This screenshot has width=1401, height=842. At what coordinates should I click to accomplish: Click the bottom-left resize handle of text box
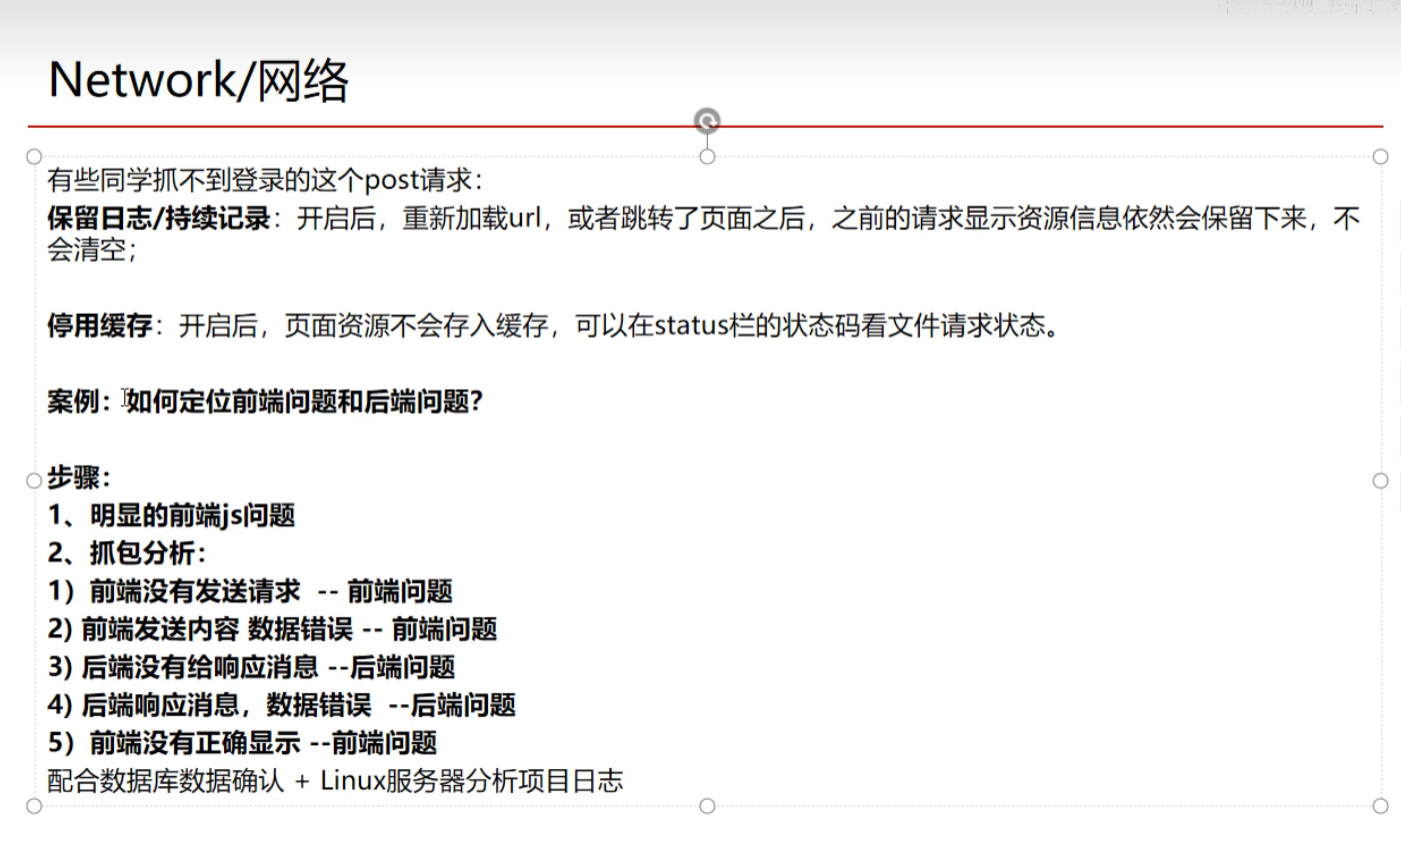pyautogui.click(x=34, y=806)
